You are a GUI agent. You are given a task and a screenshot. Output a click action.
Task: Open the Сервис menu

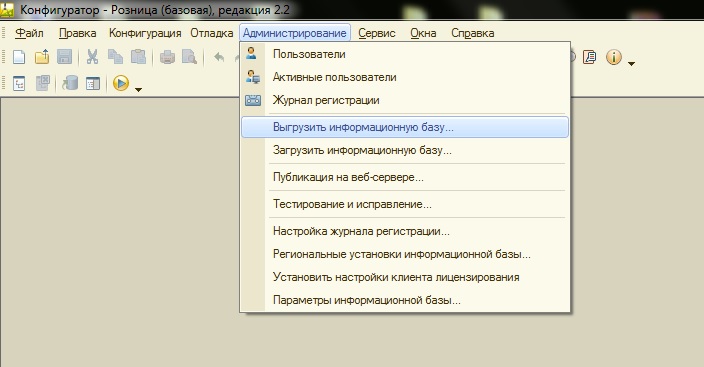[377, 33]
